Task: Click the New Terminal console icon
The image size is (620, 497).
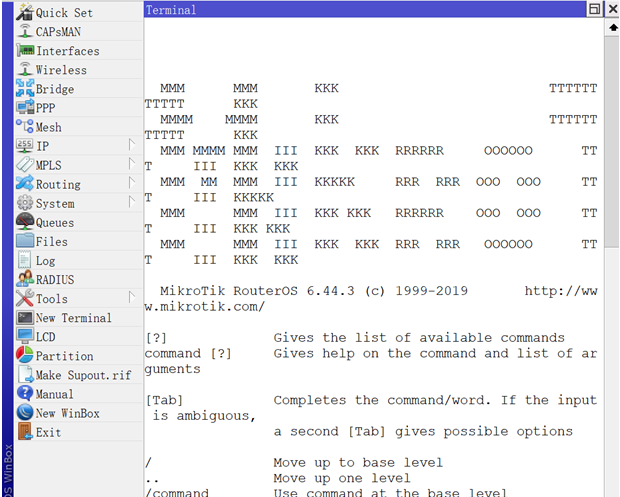Action: (25, 317)
